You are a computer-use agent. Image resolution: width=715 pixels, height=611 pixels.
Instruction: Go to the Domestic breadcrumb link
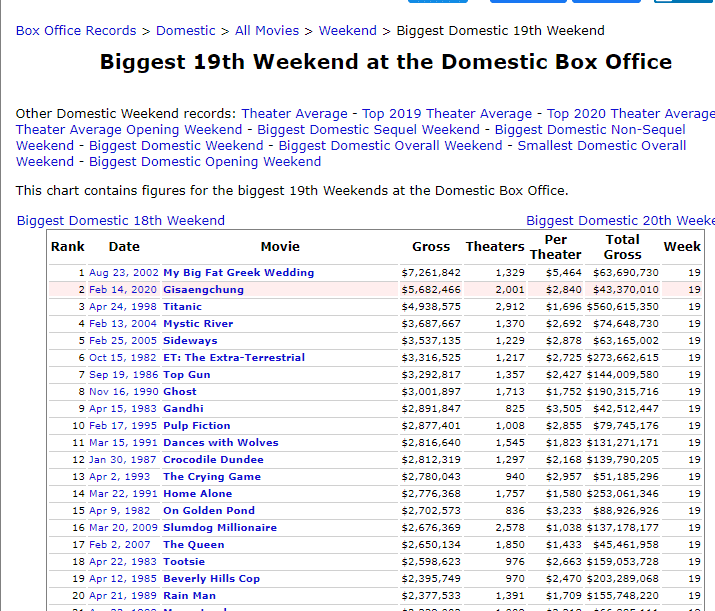186,31
